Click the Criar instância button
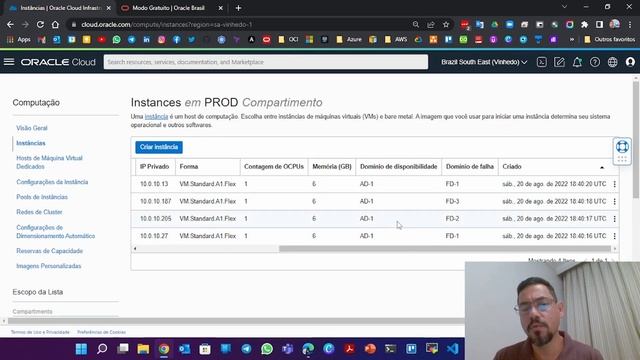 coord(159,147)
